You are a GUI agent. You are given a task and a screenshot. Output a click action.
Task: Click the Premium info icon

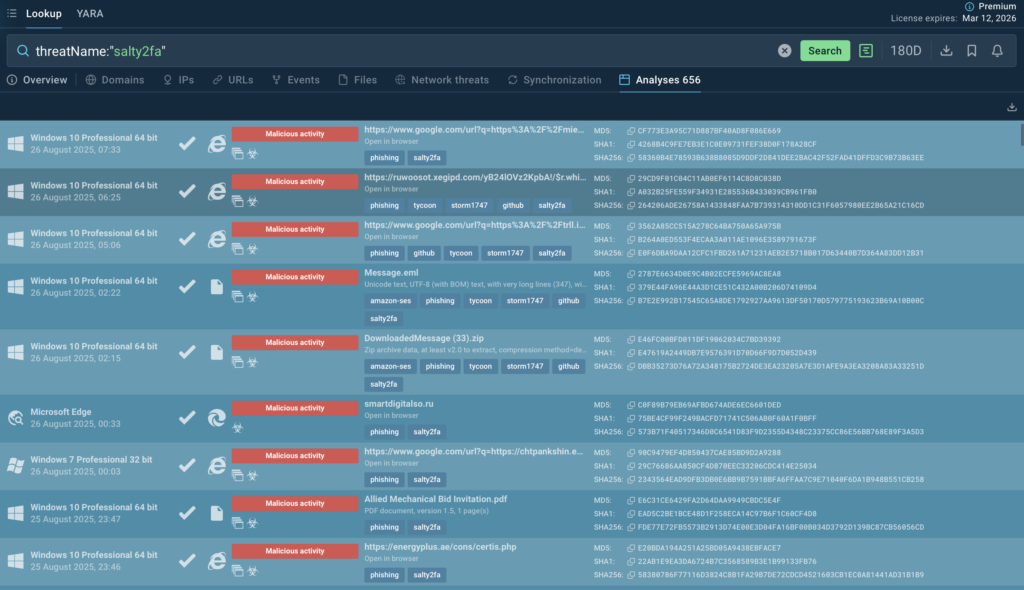pyautogui.click(x=969, y=6)
